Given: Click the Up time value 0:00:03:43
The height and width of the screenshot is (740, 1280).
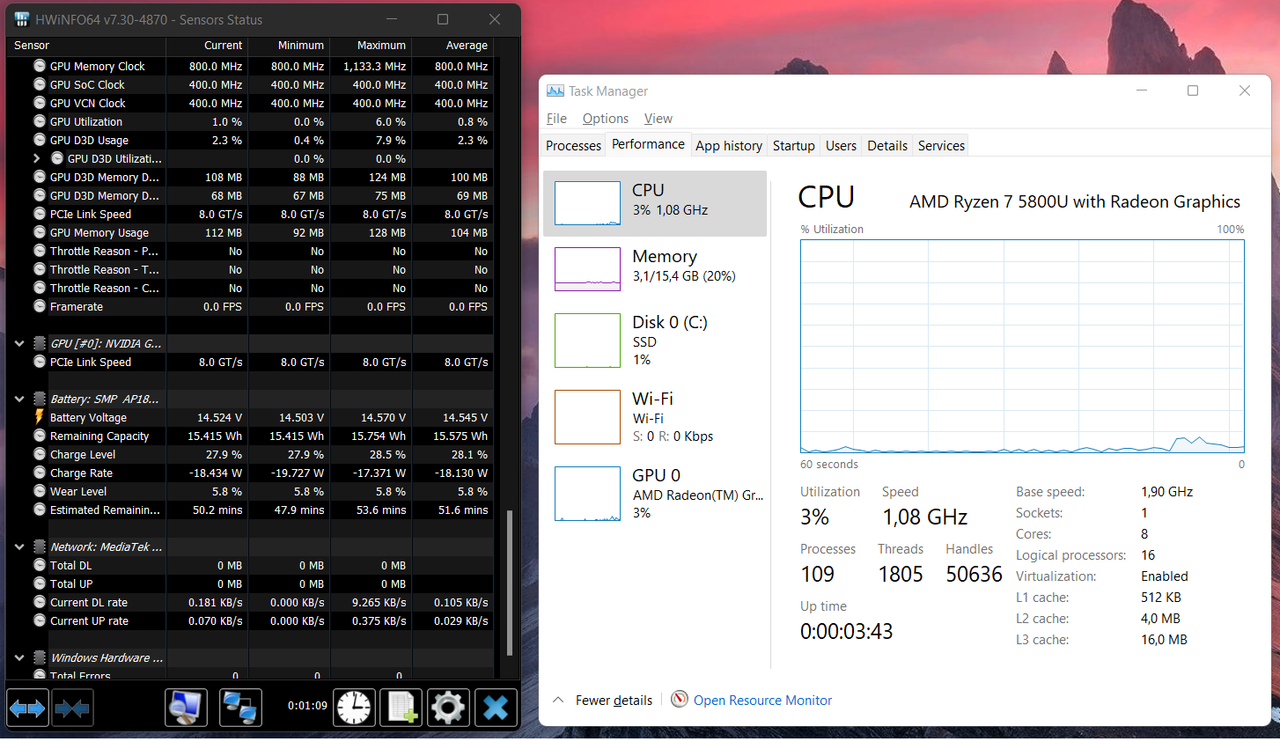Looking at the screenshot, I should [x=846, y=631].
